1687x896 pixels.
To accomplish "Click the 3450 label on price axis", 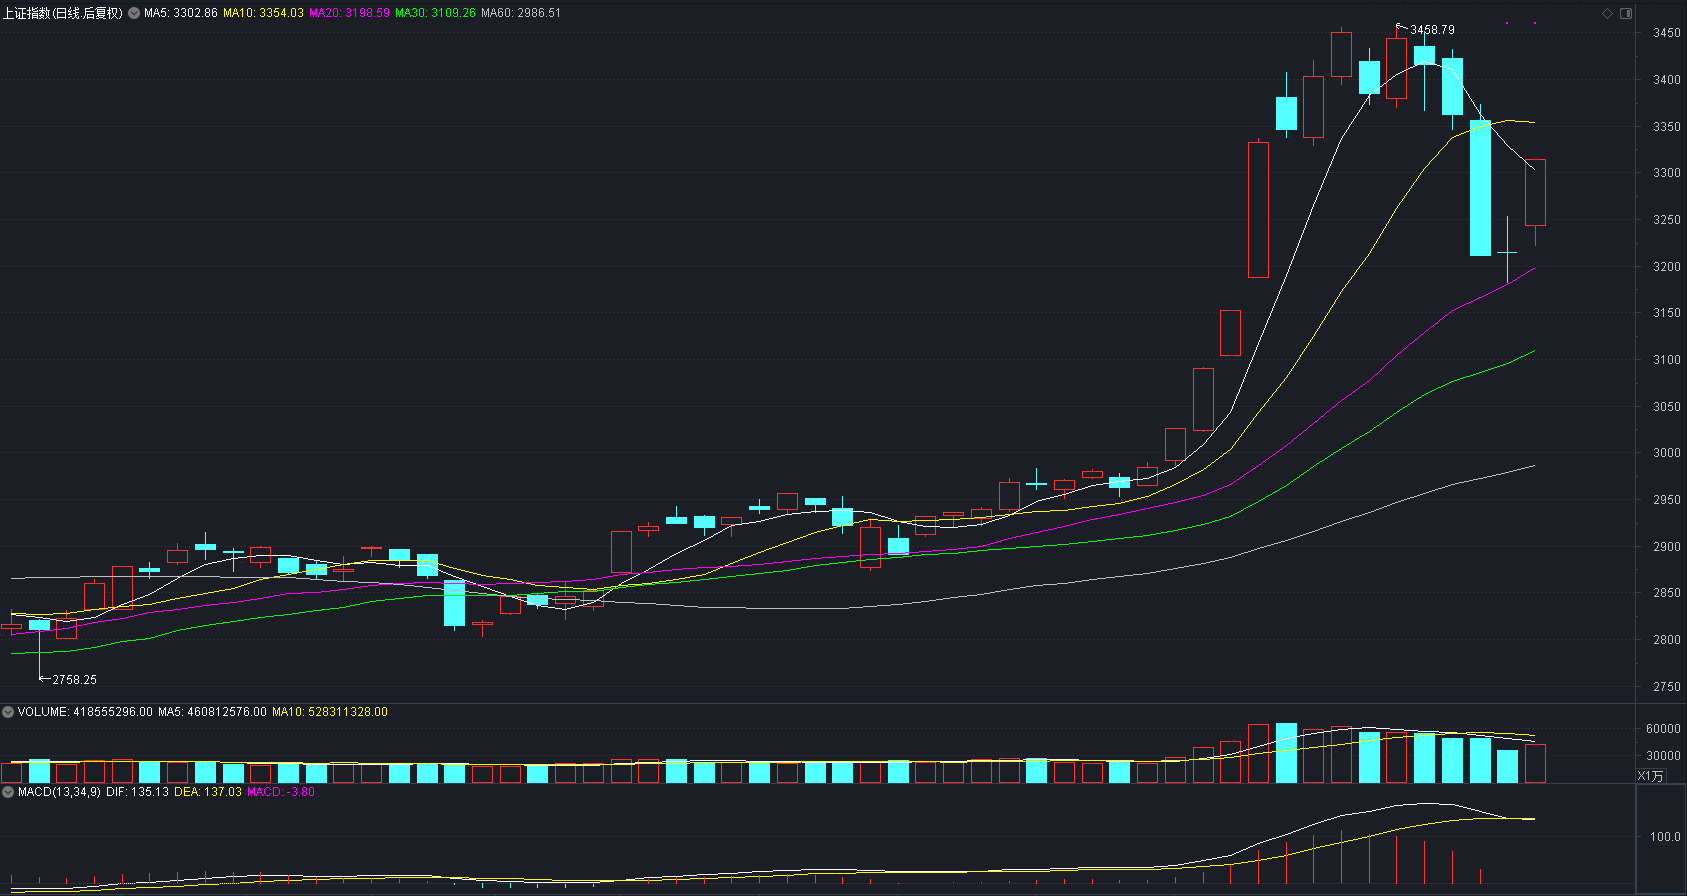I will tap(1666, 33).
